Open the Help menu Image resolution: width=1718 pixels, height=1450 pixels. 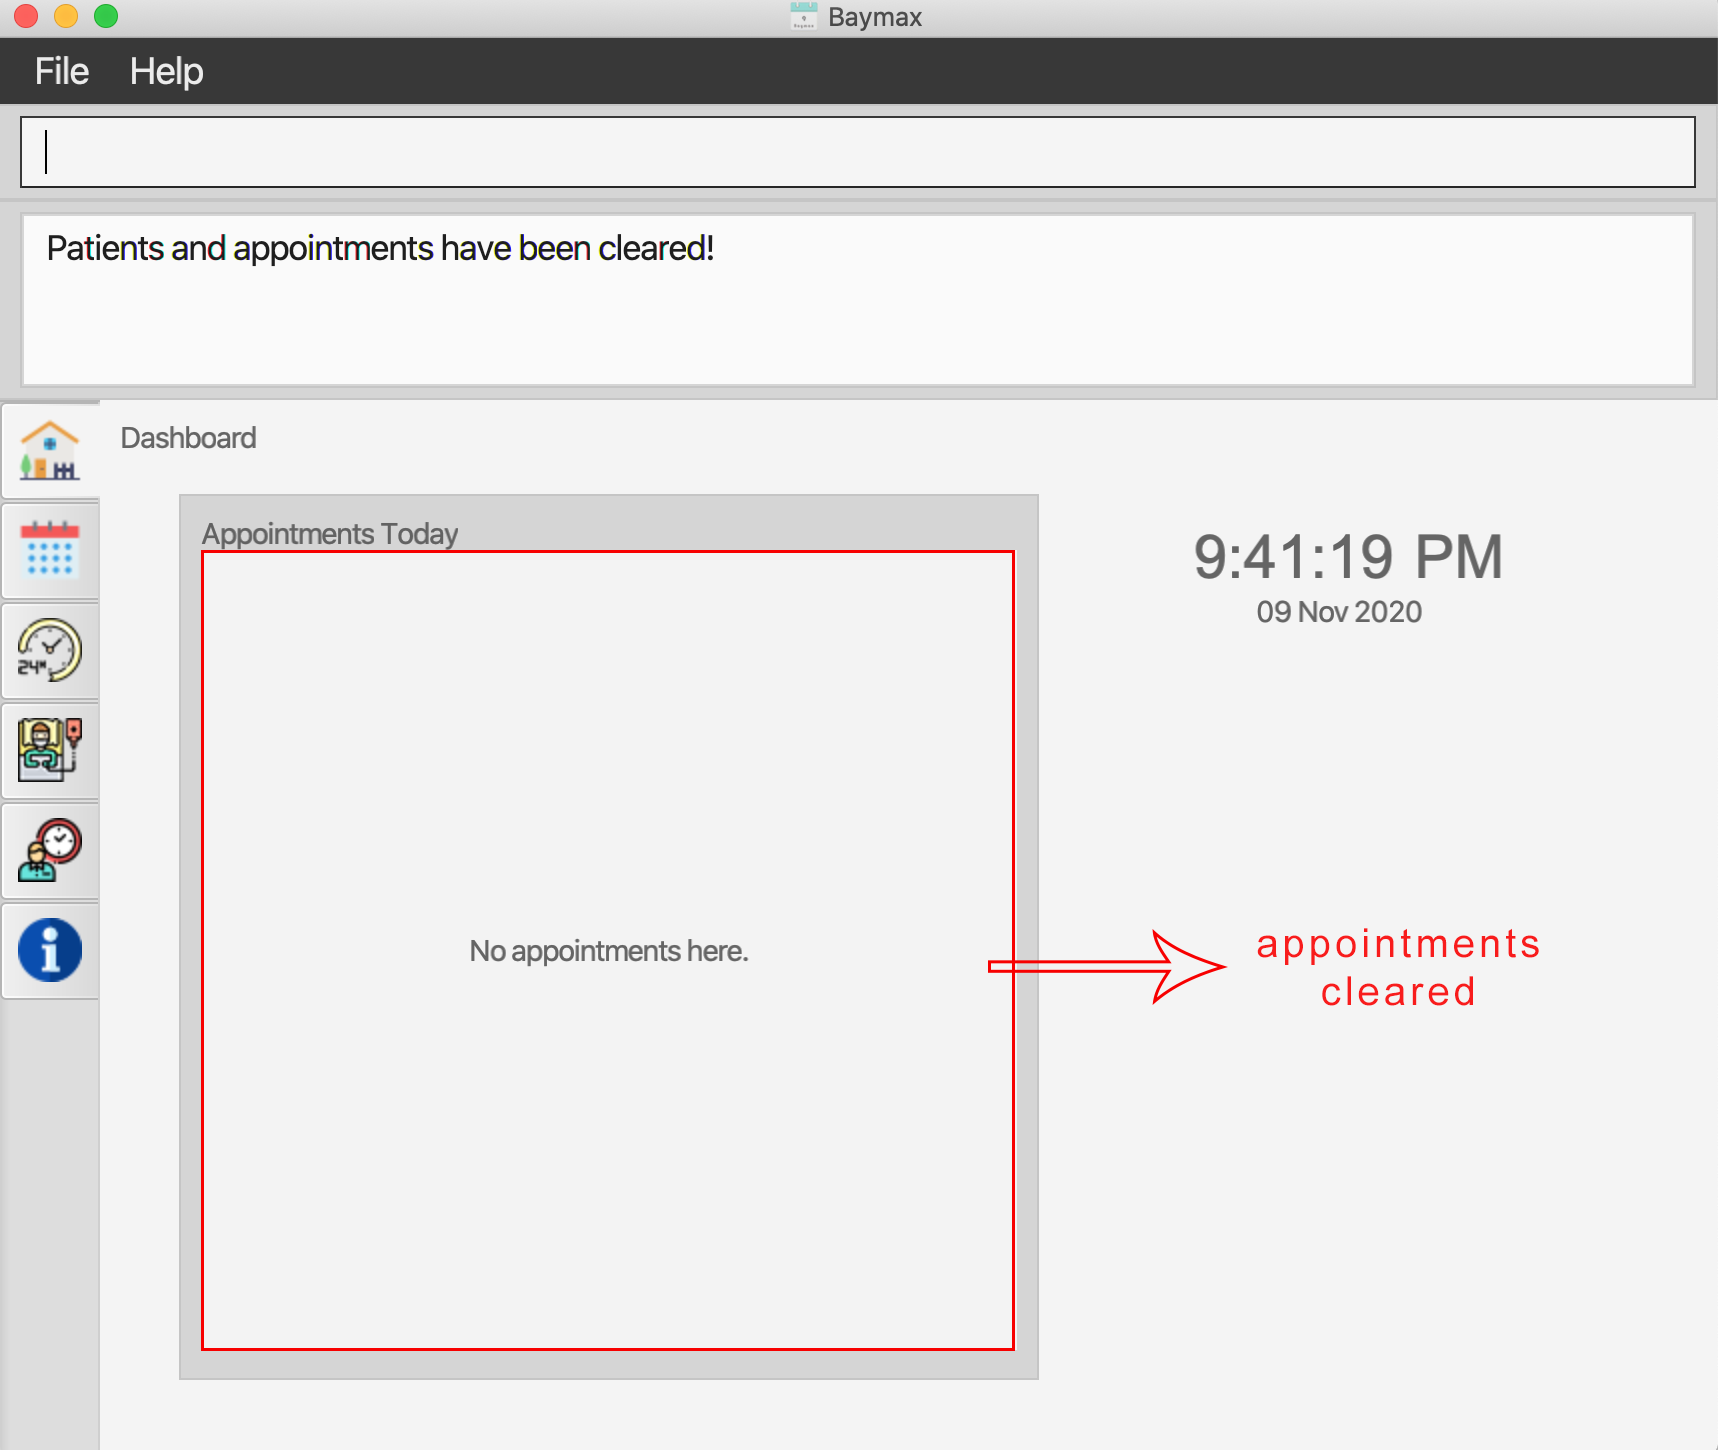coord(166,71)
